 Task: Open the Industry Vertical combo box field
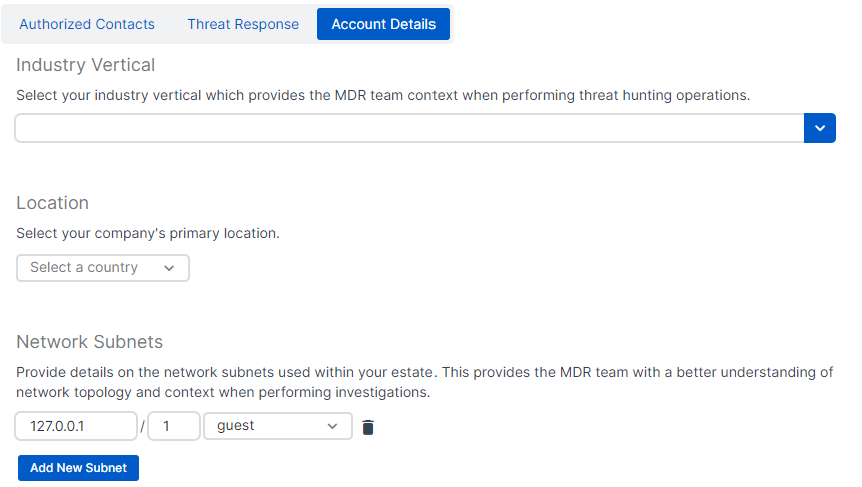point(410,128)
